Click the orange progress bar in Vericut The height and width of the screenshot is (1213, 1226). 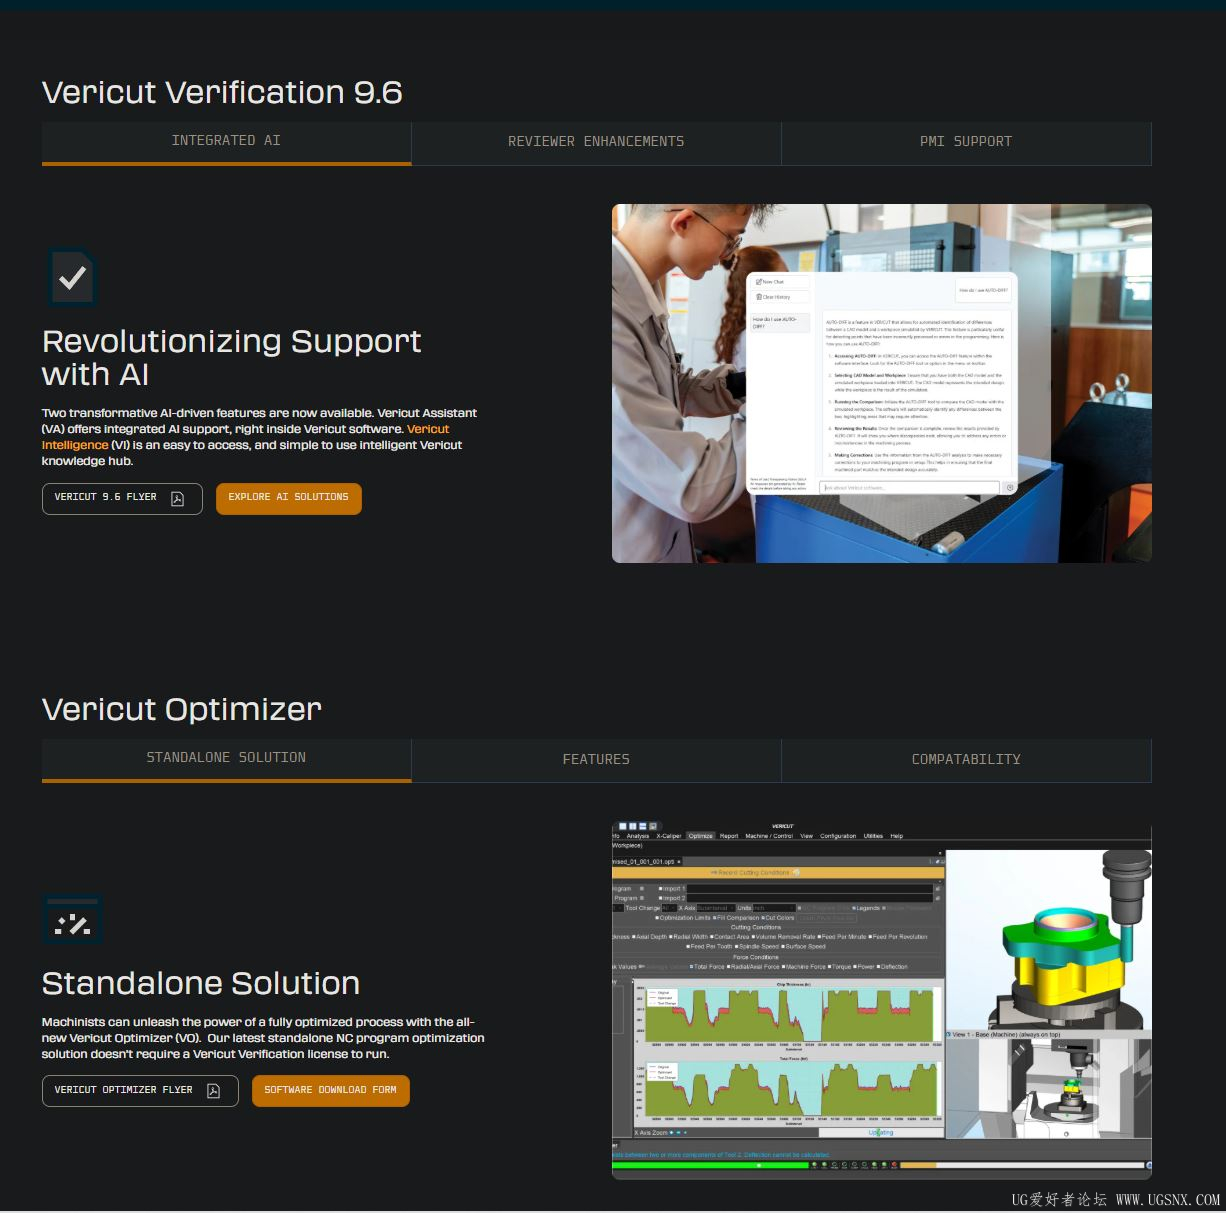click(x=918, y=1165)
